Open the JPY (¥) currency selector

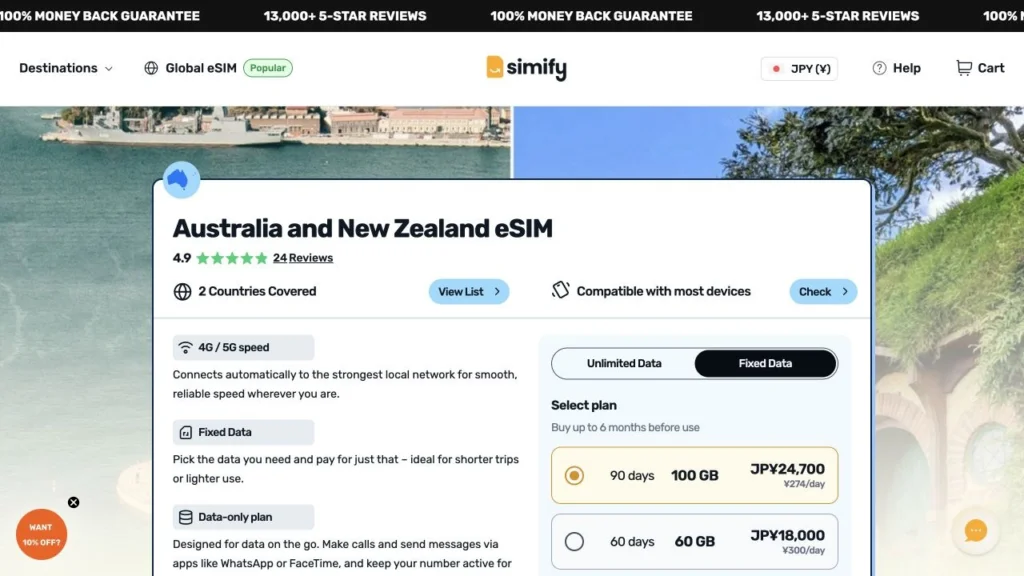[x=799, y=69]
